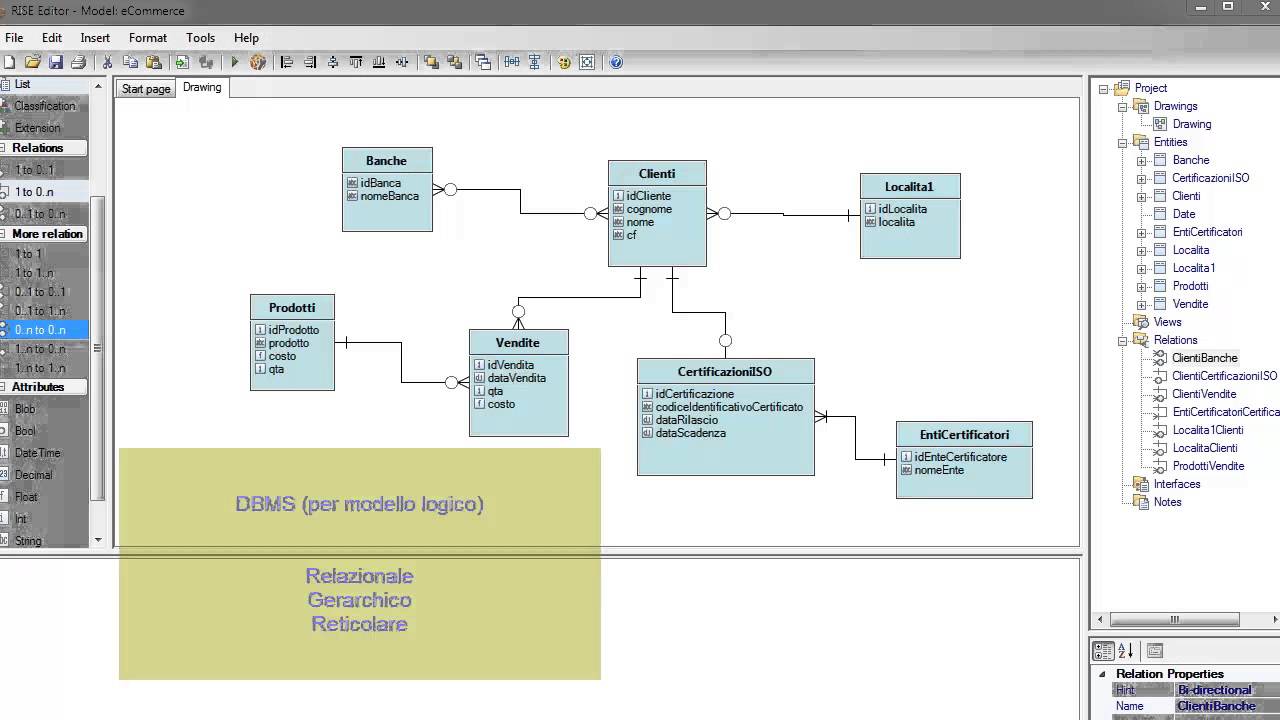Click the Attributes toolbox section header
Screen dimensions: 1280x720
click(x=44, y=387)
